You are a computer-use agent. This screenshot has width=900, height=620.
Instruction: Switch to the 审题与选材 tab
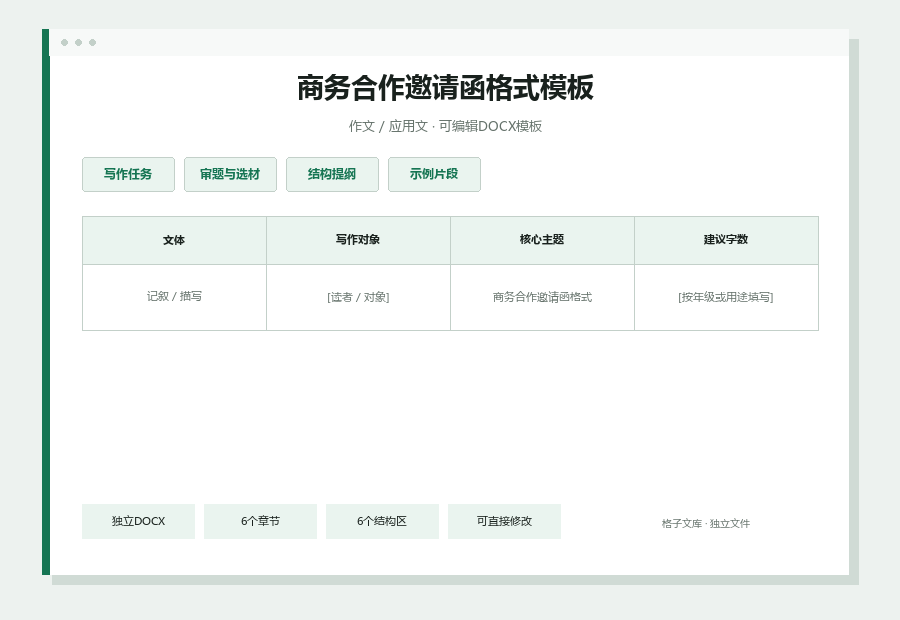[230, 175]
